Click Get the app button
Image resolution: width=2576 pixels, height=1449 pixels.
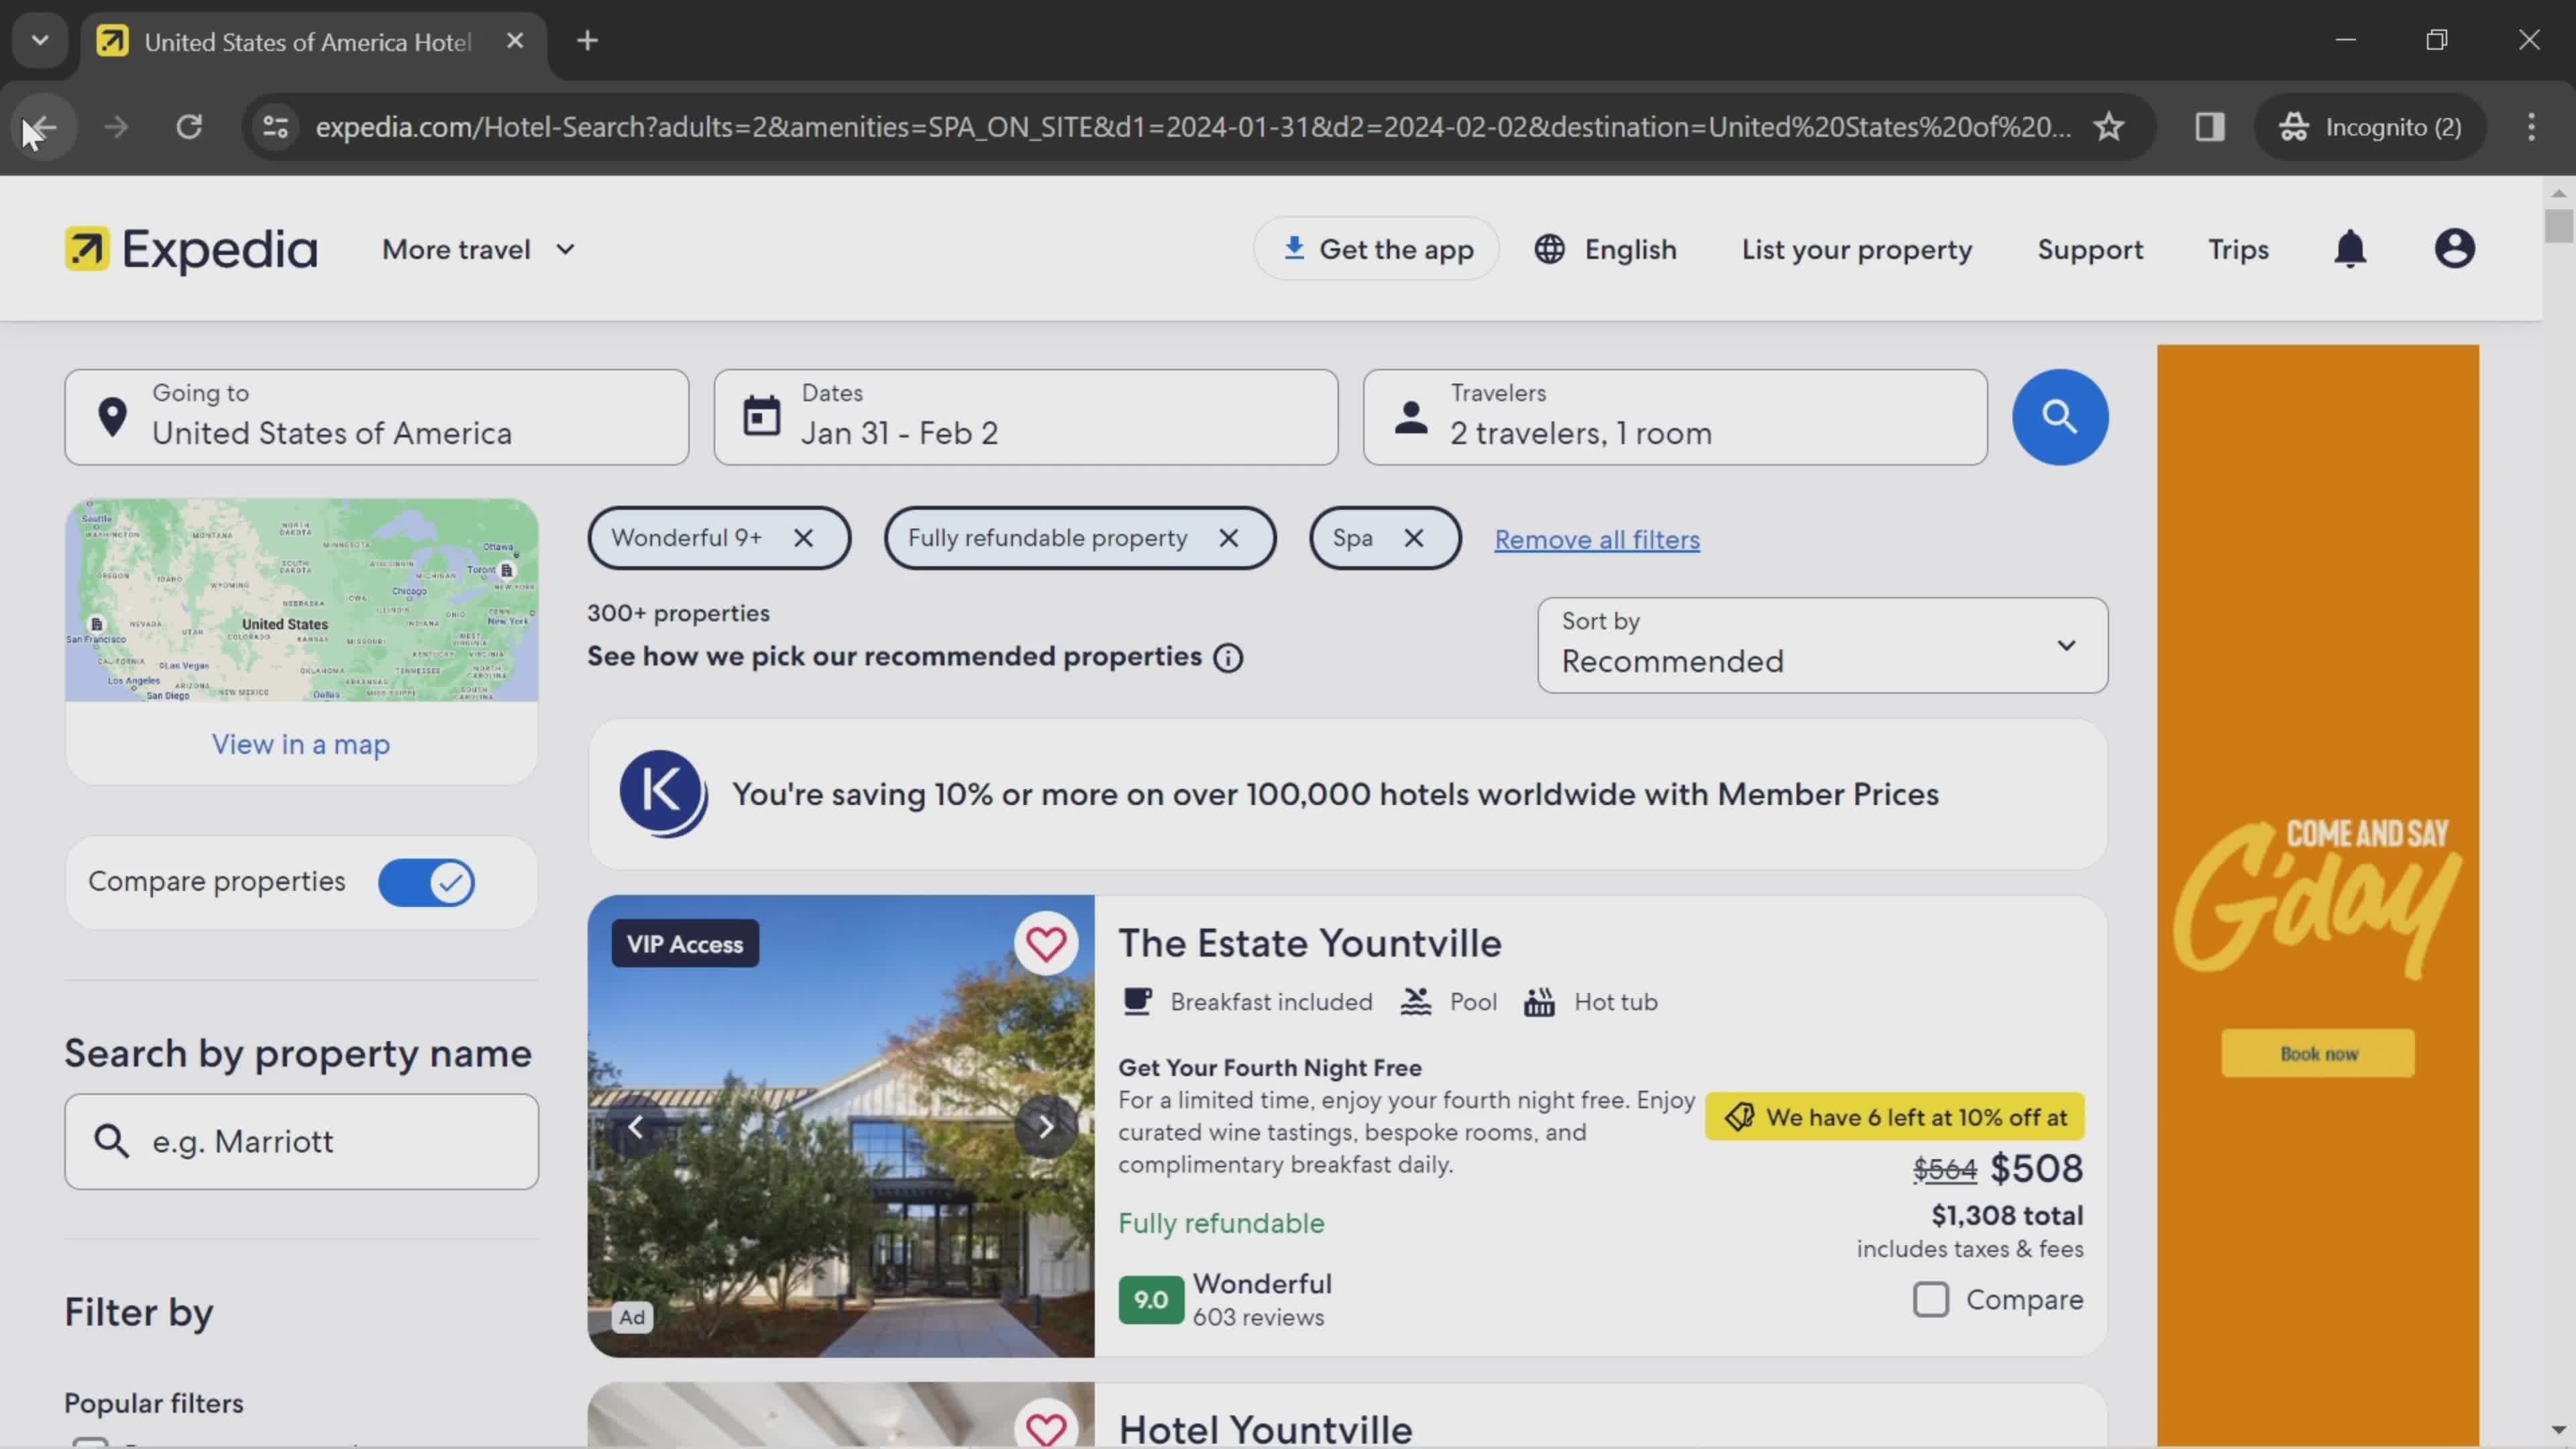(1376, 249)
